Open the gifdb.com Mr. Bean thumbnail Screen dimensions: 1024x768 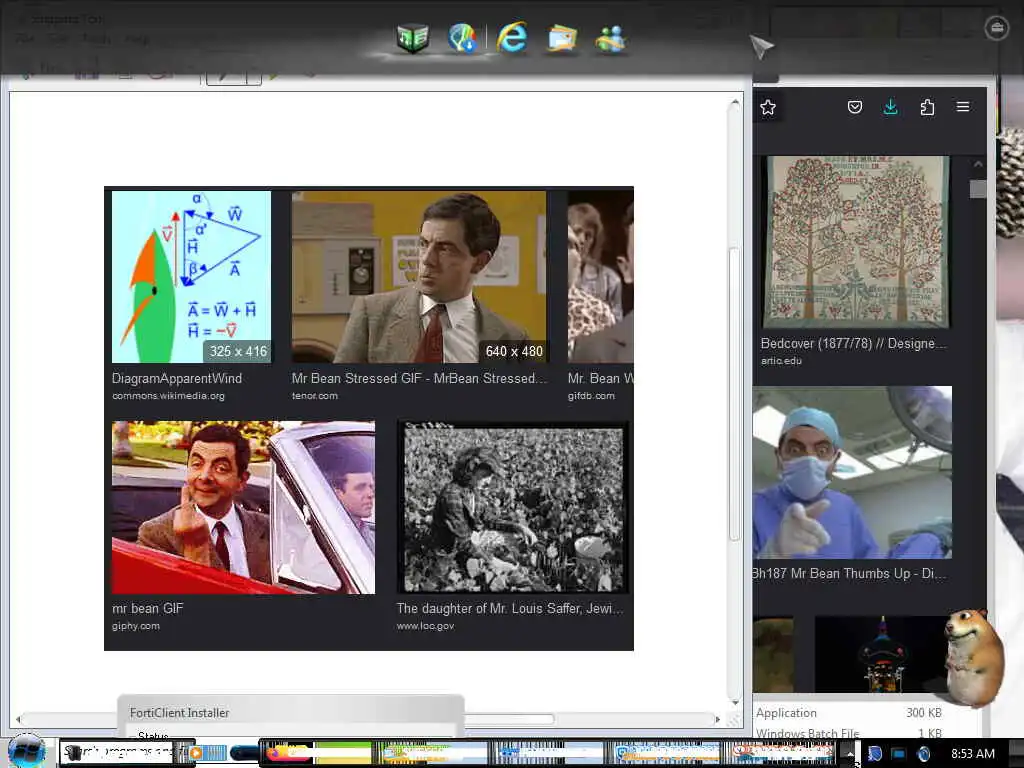600,277
